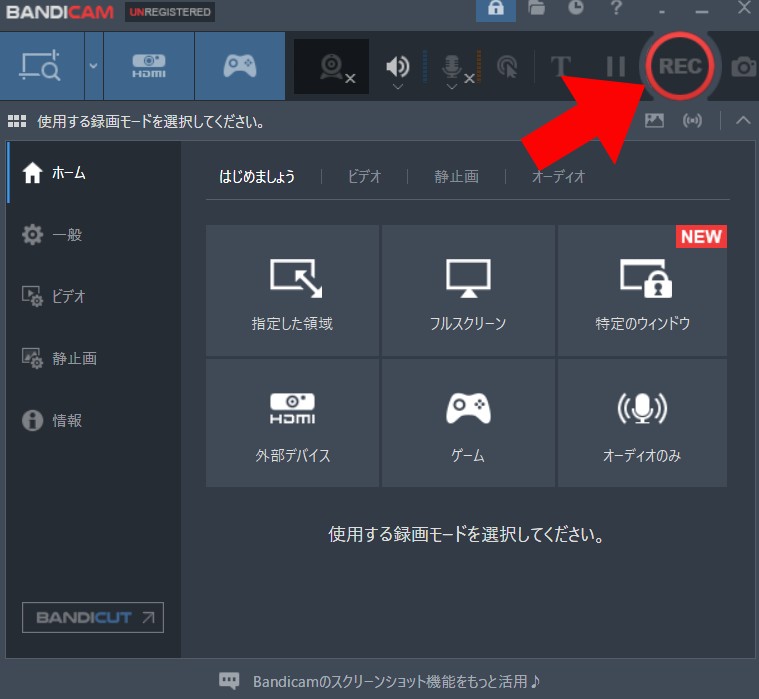
Task: Choose the 外部デバイス recording tile
Action: (292, 423)
